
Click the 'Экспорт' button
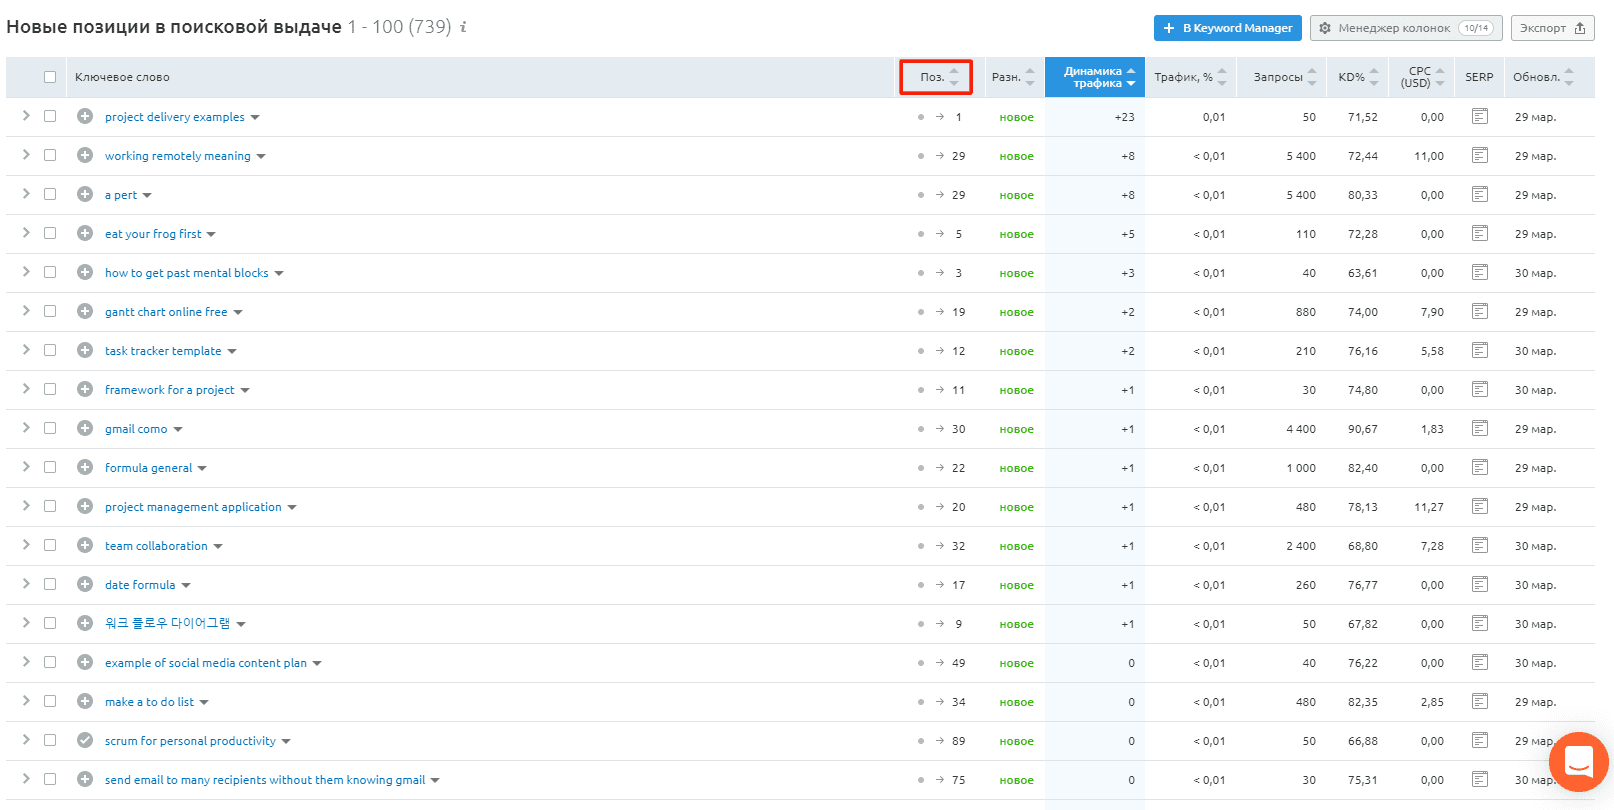(x=1551, y=28)
